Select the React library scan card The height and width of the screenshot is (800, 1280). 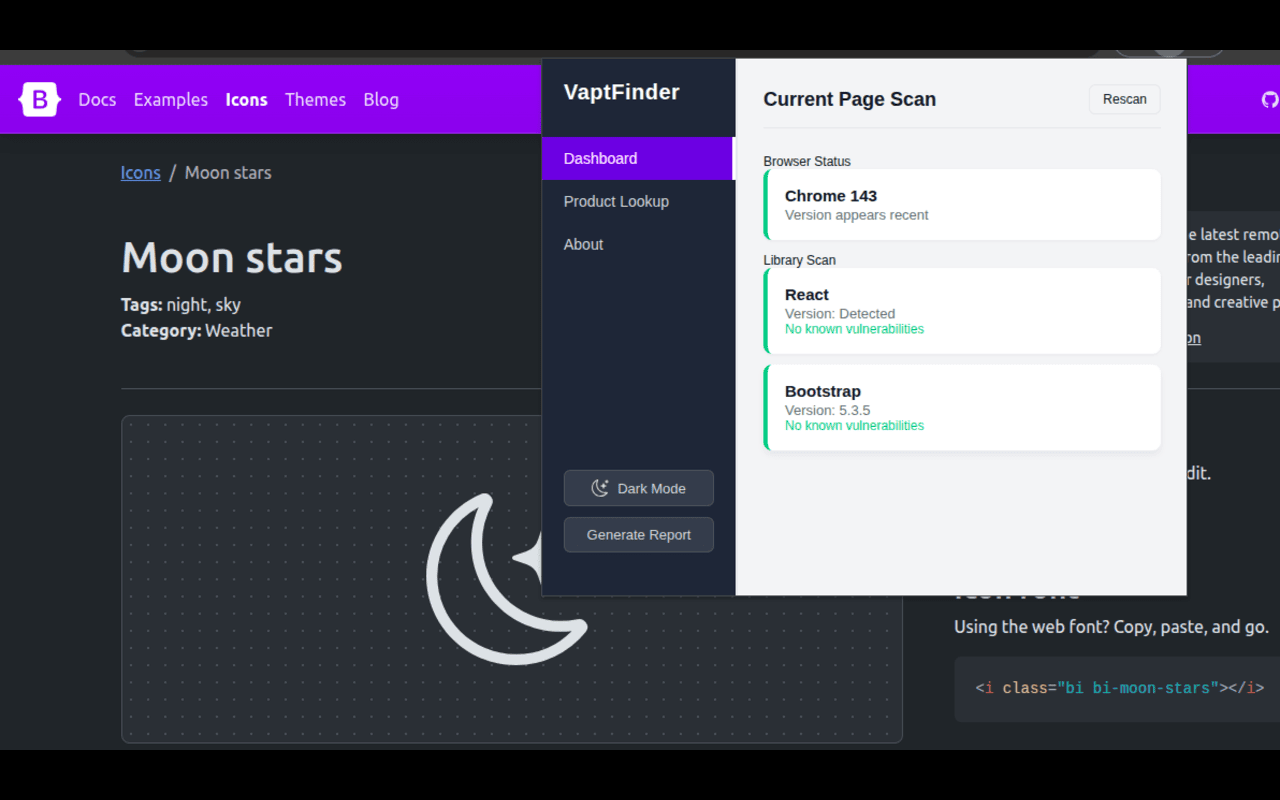[x=962, y=310]
